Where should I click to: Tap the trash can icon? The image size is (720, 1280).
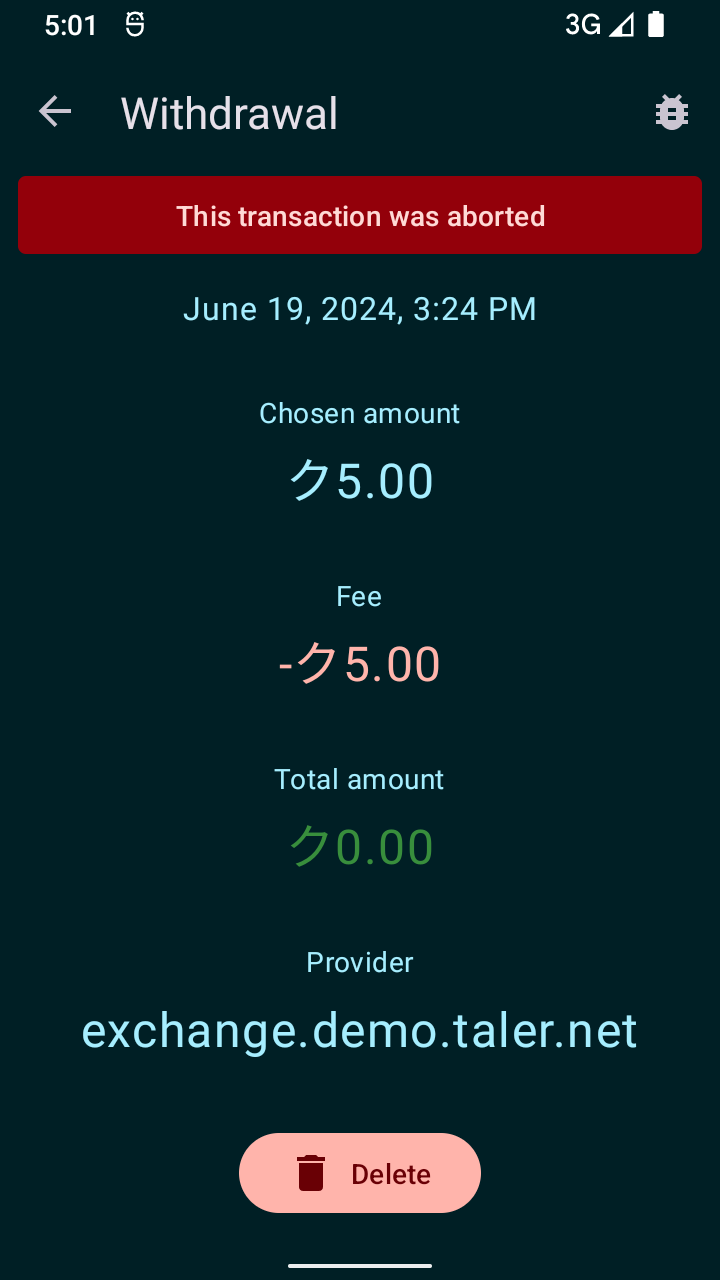(311, 1173)
